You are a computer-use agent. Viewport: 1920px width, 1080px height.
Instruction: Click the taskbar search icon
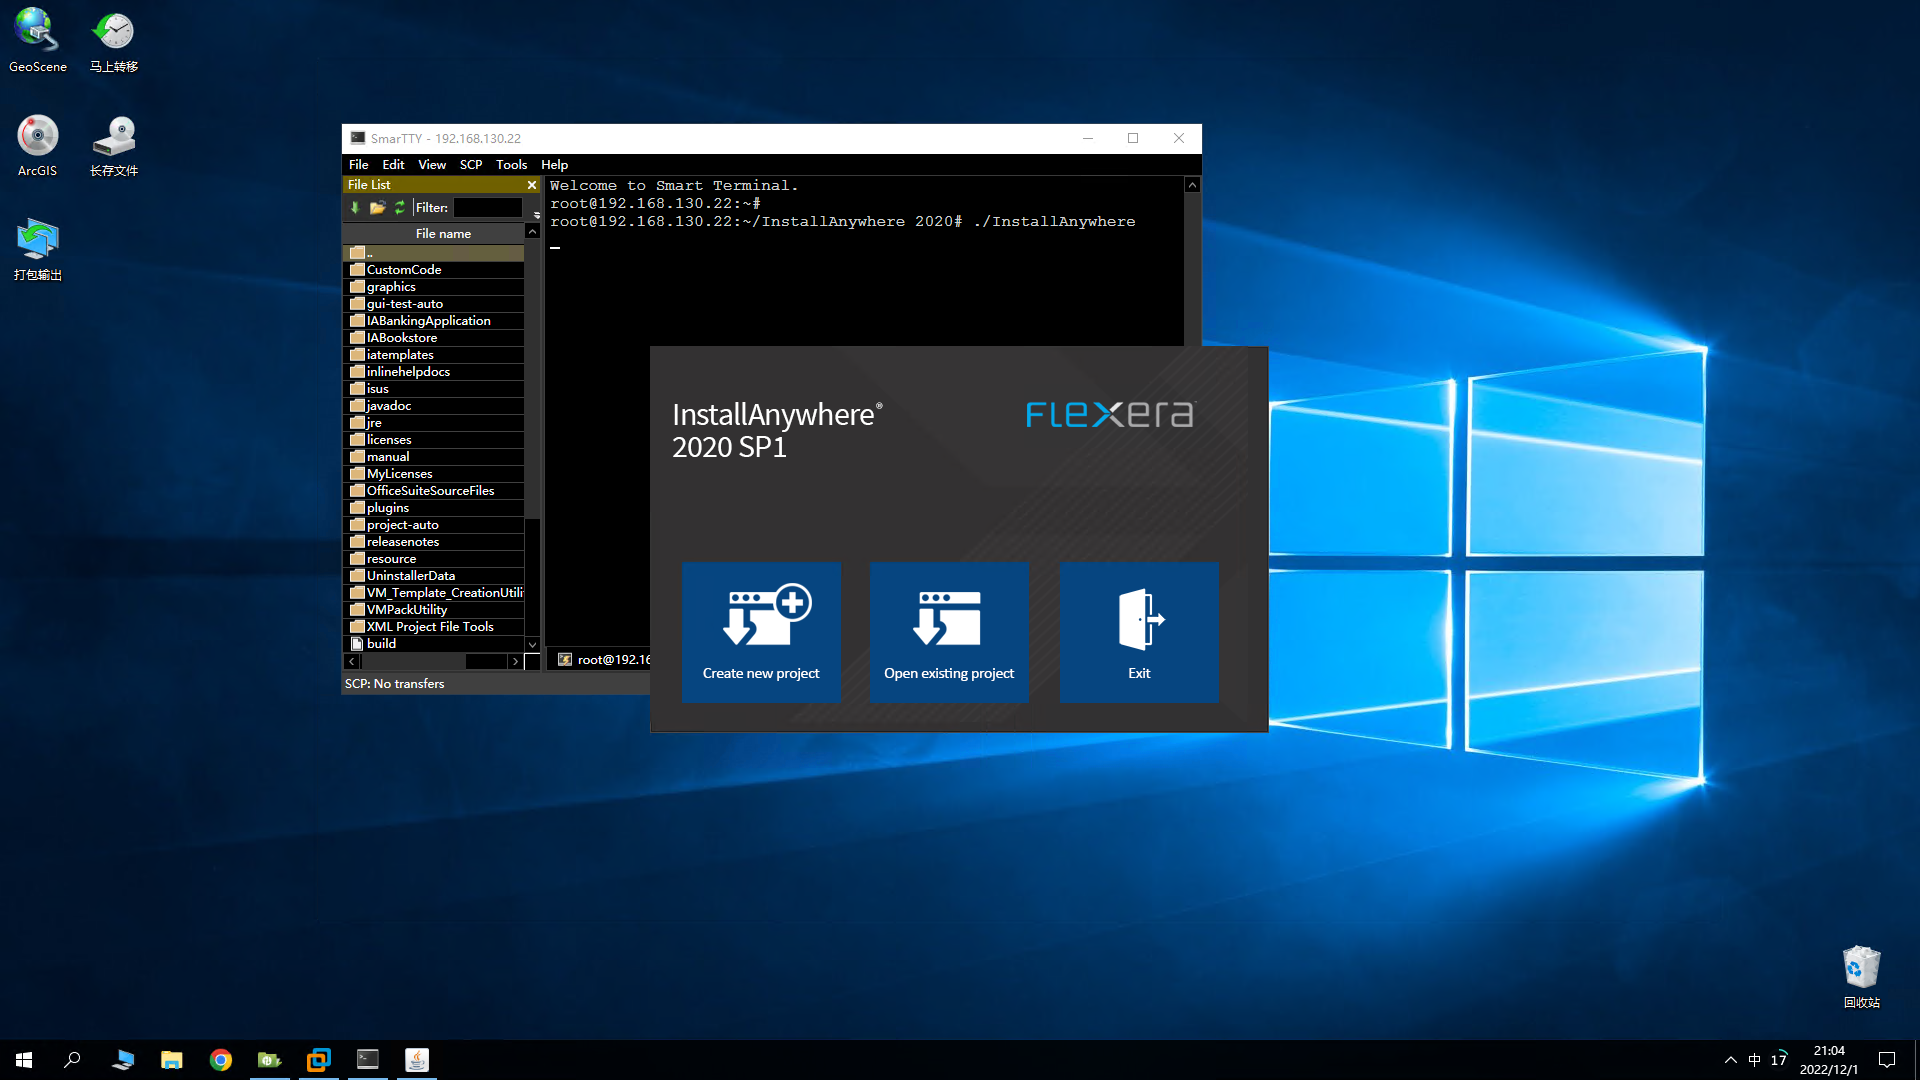click(72, 1060)
